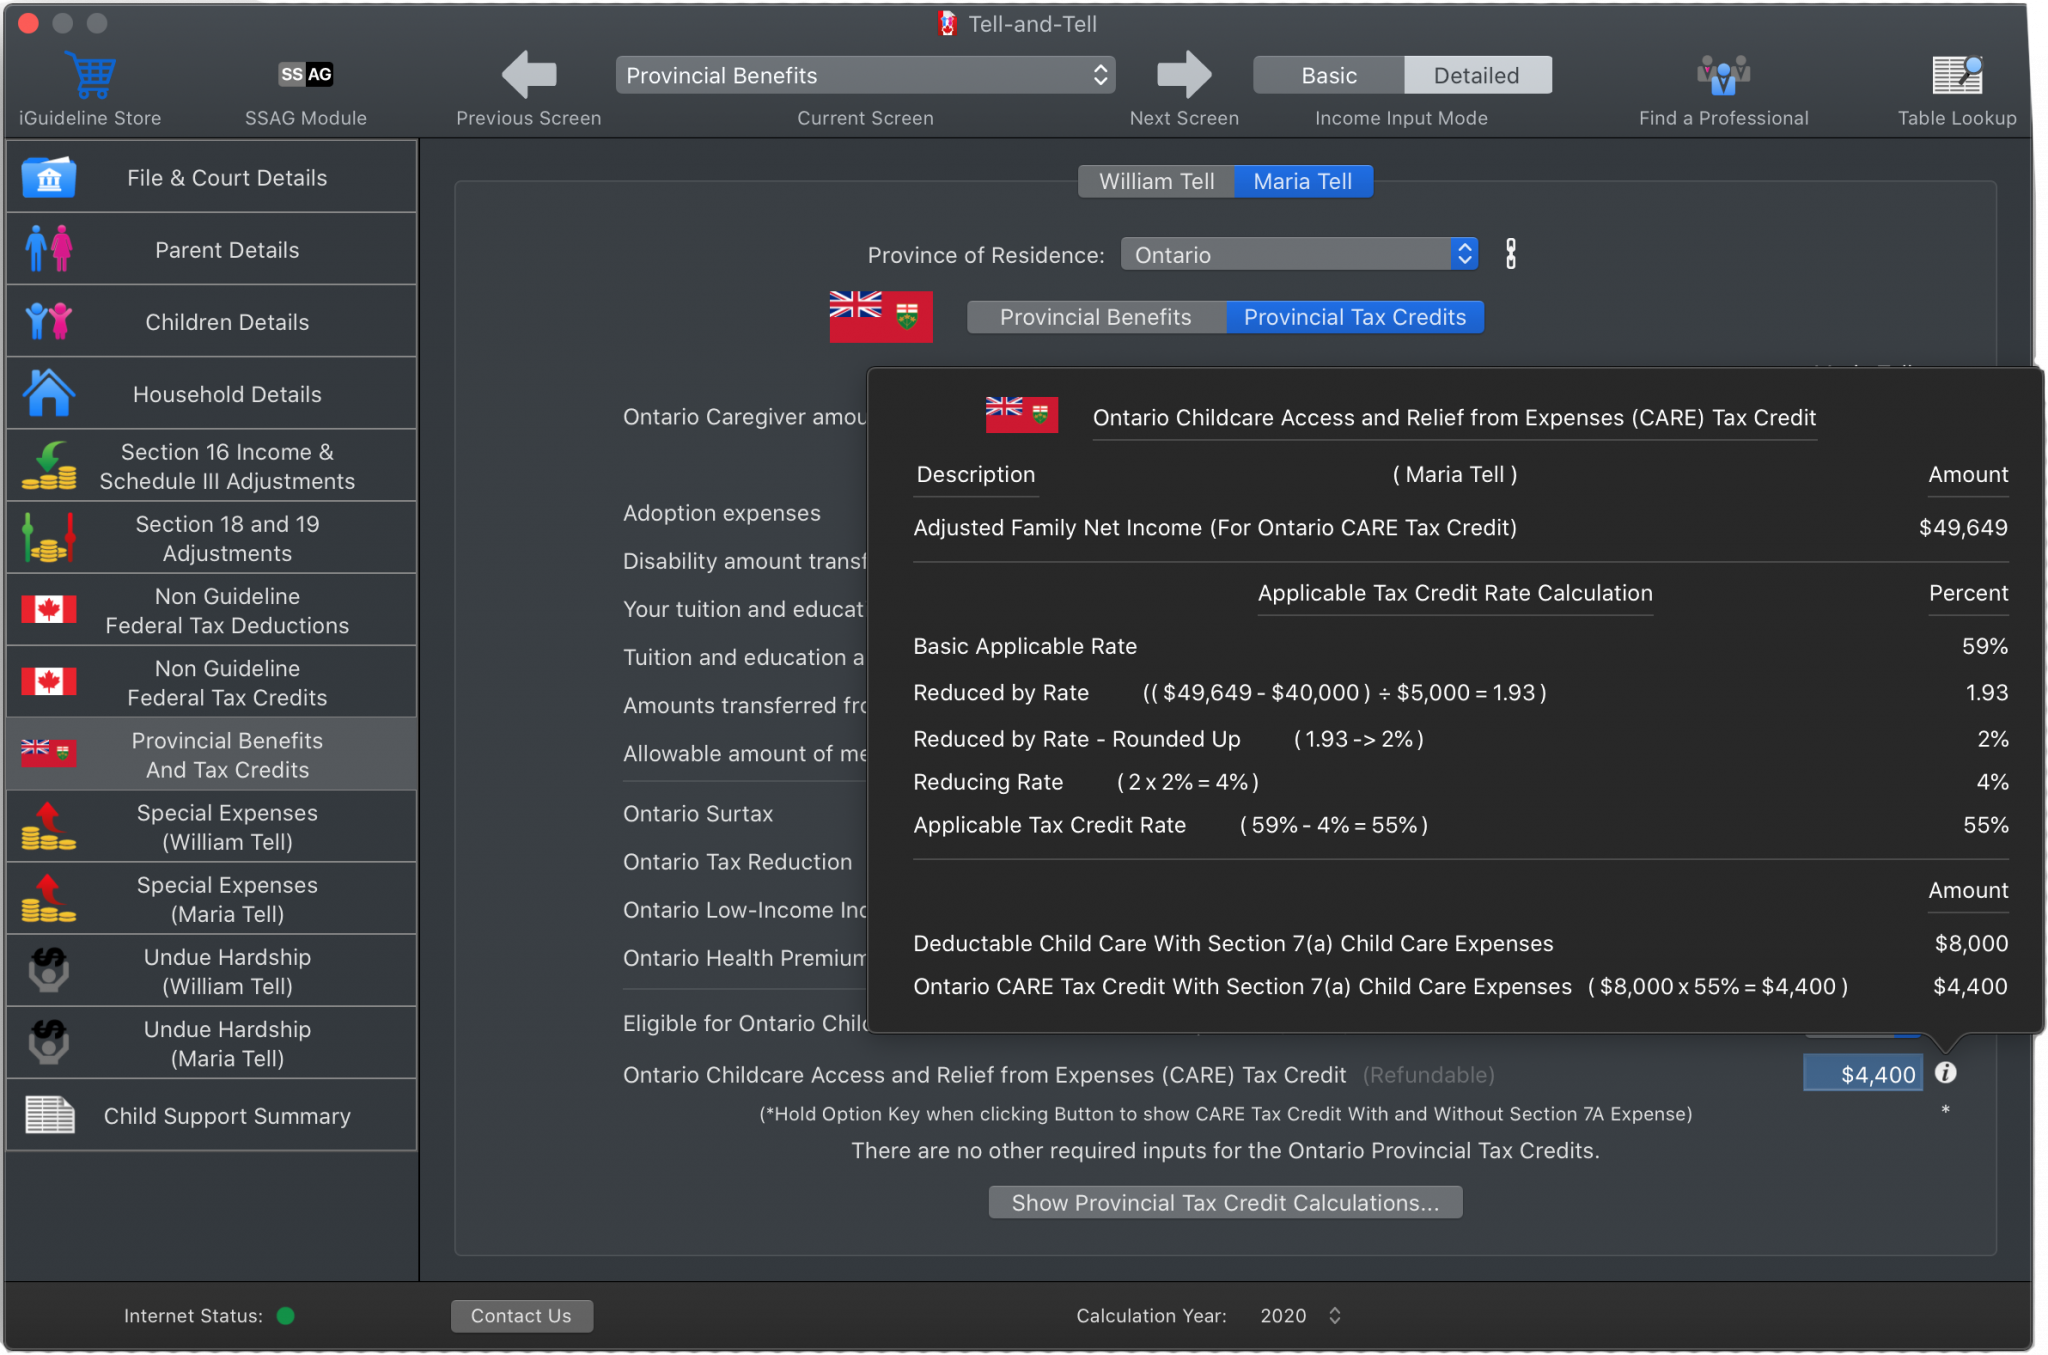Image resolution: width=2048 pixels, height=1355 pixels.
Task: Click the CARE Tax Credit info icon
Action: click(x=1945, y=1073)
